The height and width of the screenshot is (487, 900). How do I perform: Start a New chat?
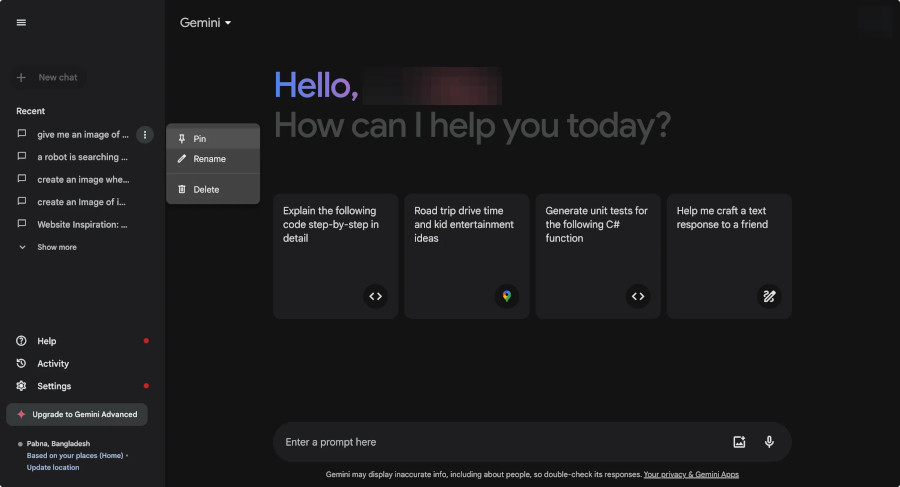point(49,78)
